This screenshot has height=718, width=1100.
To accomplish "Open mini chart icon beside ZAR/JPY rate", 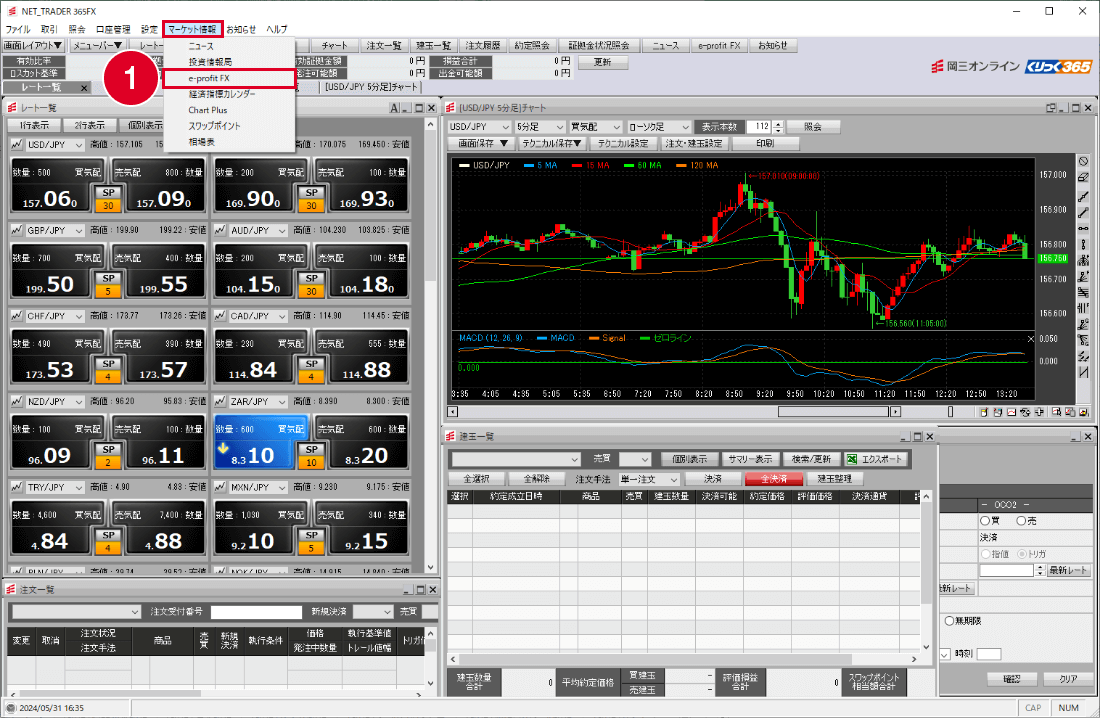I will pyautogui.click(x=220, y=401).
